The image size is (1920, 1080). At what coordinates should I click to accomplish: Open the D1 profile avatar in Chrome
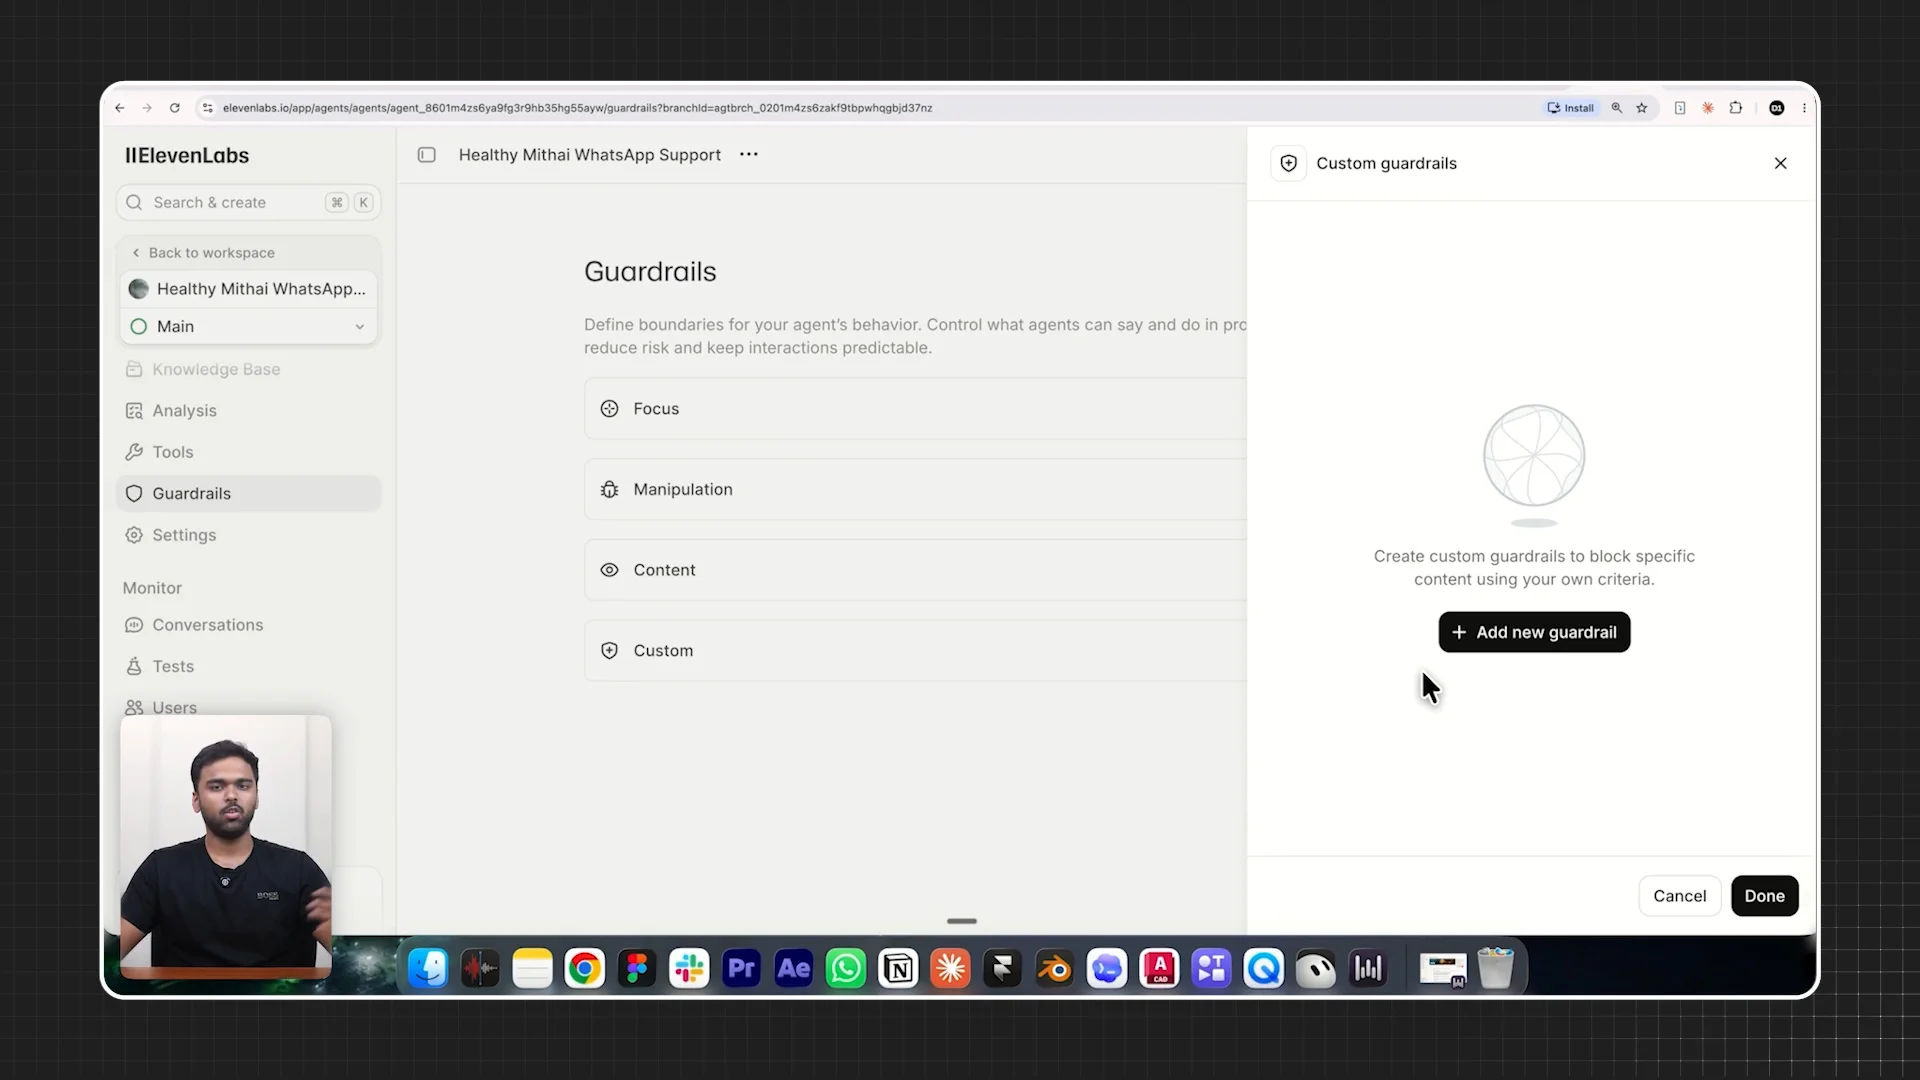[1777, 108]
